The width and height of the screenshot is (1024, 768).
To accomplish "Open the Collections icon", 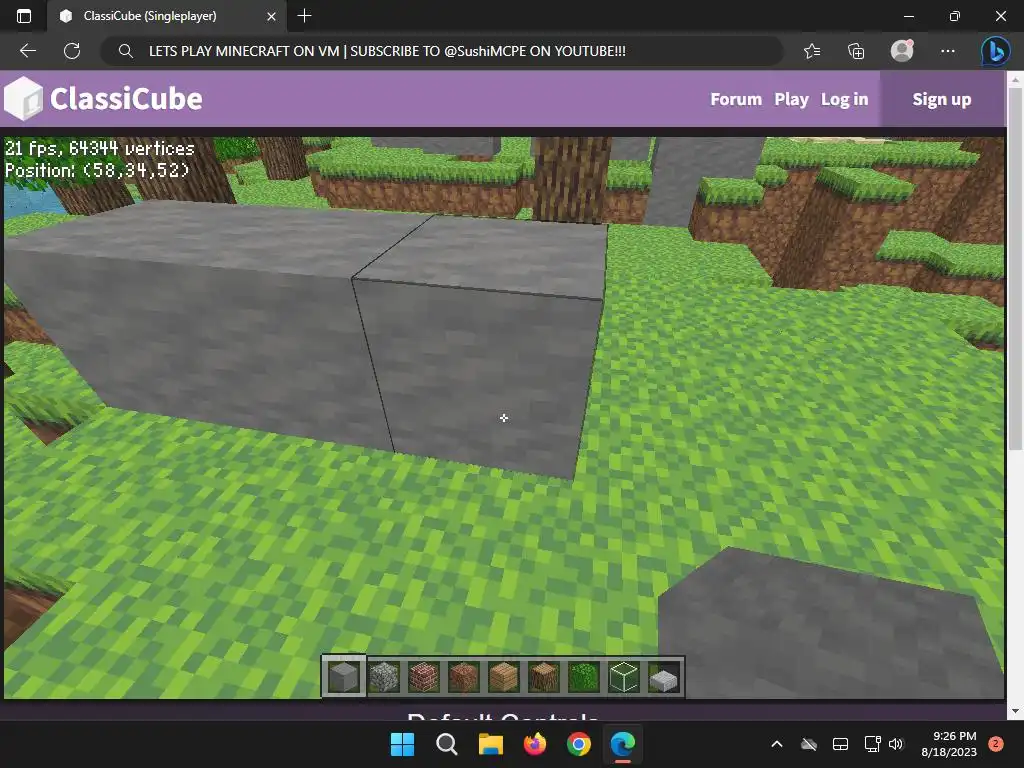I will (856, 51).
